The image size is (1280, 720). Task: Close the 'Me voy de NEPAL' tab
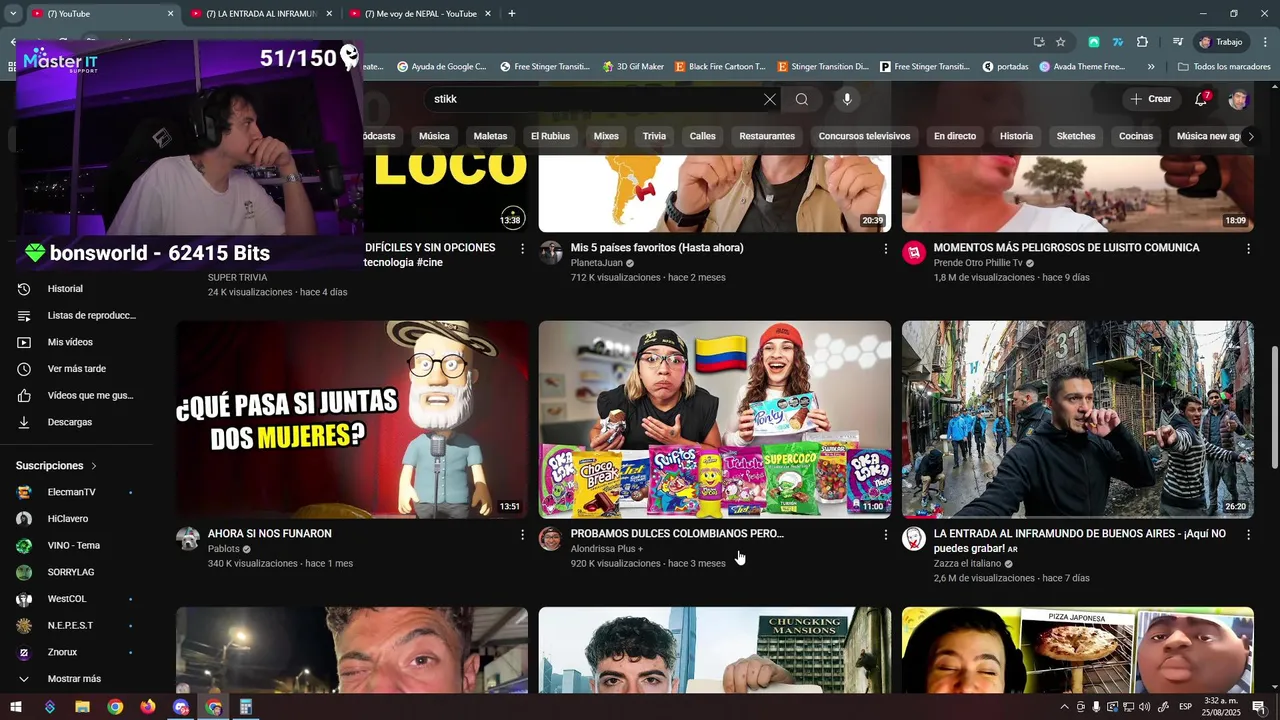pos(488,14)
